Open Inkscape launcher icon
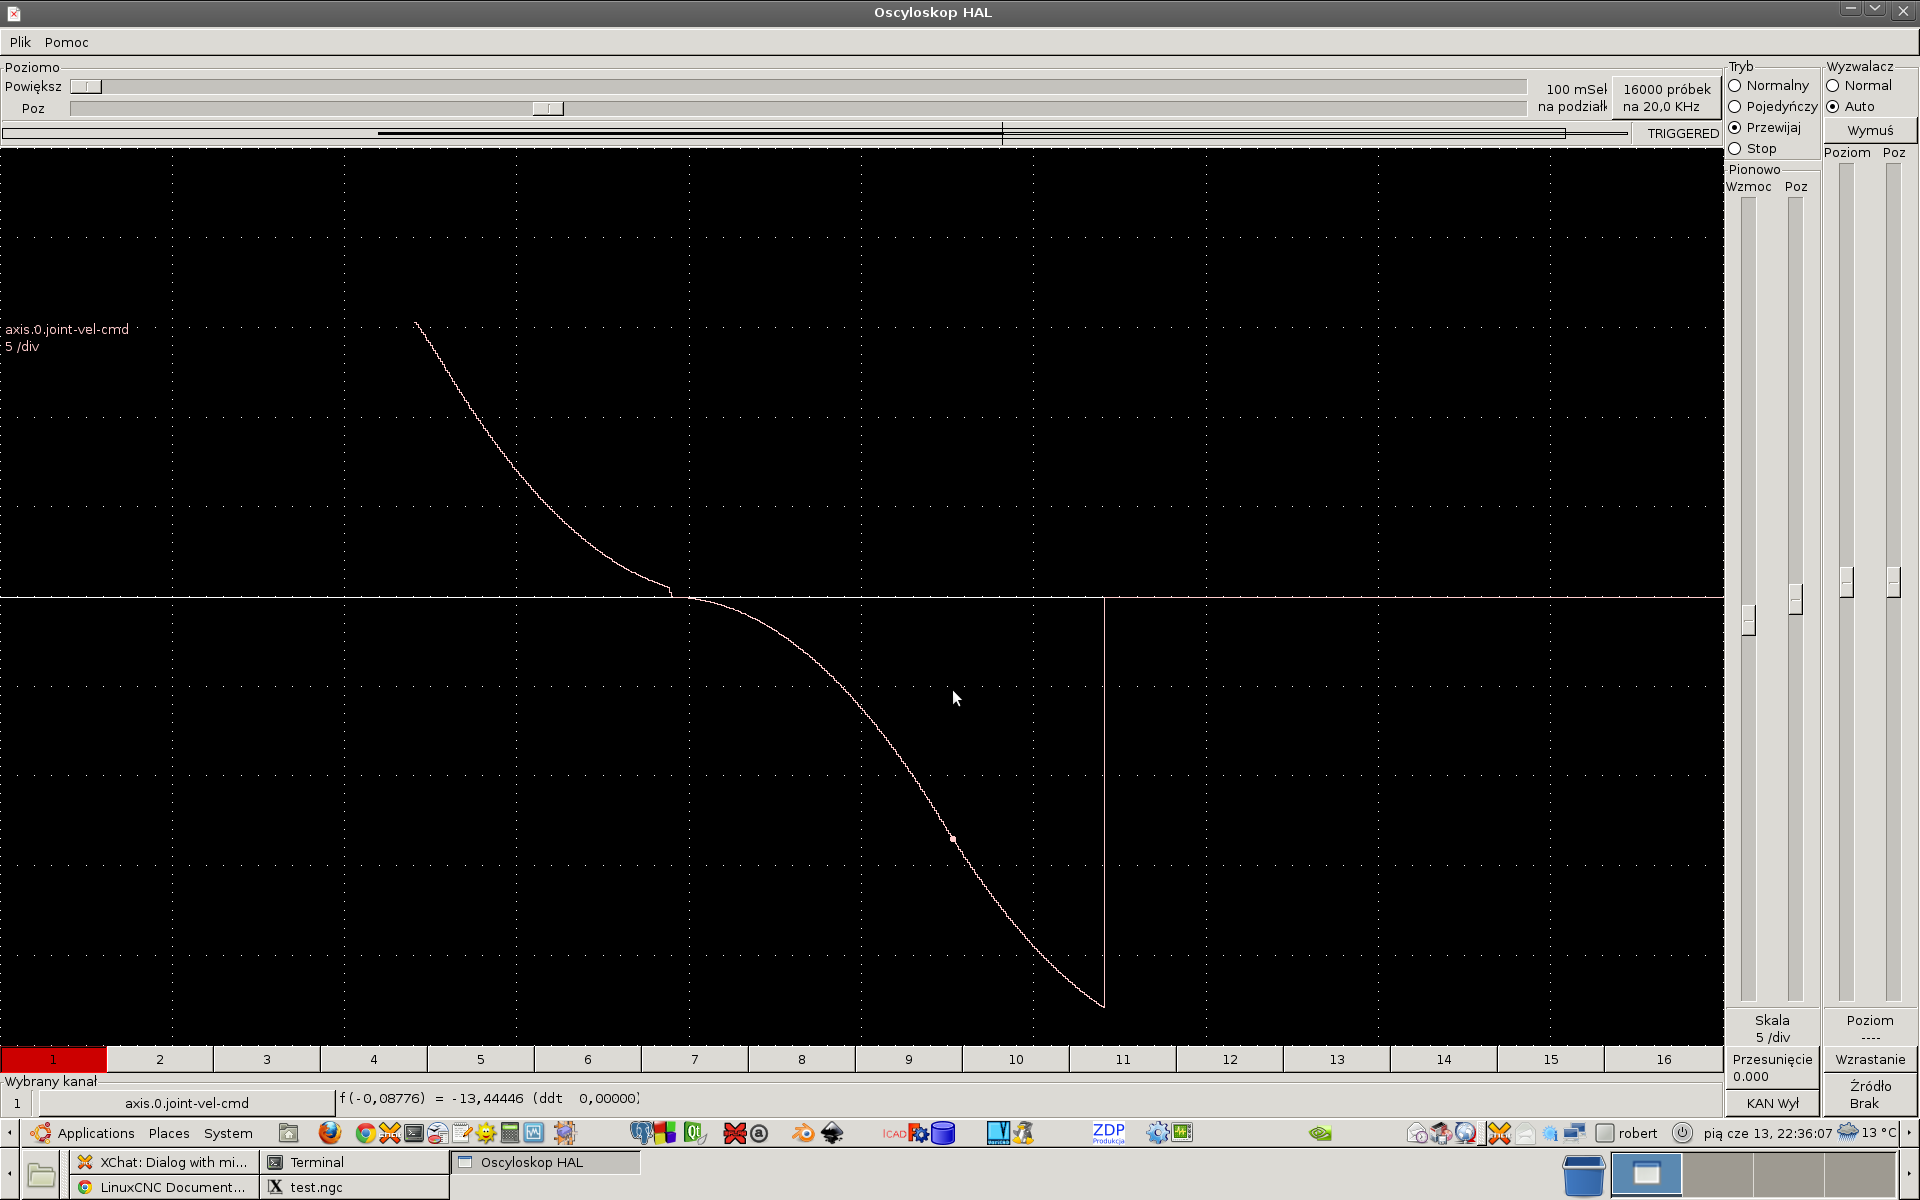This screenshot has width=1920, height=1200. click(832, 1133)
